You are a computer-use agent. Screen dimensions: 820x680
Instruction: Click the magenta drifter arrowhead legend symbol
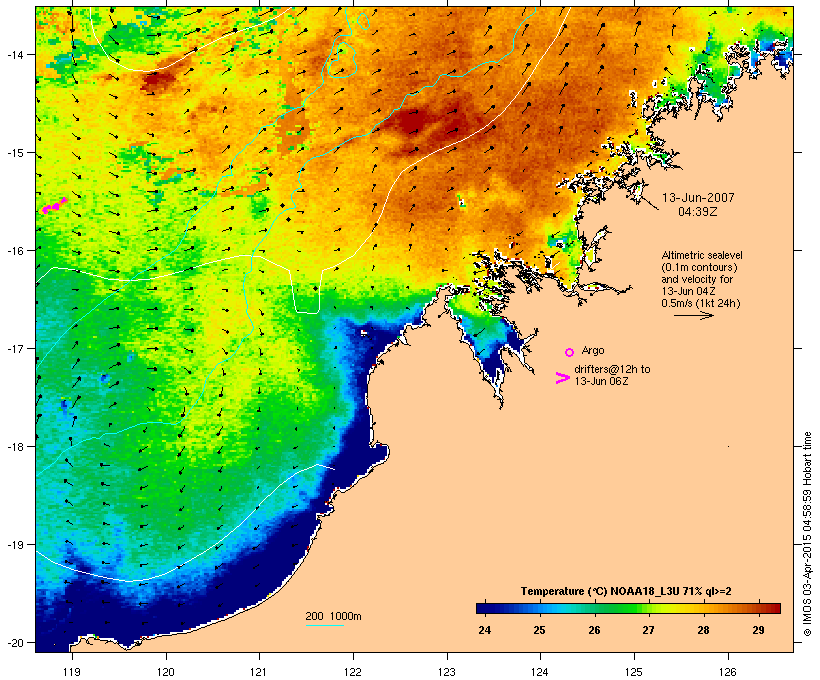click(x=562, y=378)
